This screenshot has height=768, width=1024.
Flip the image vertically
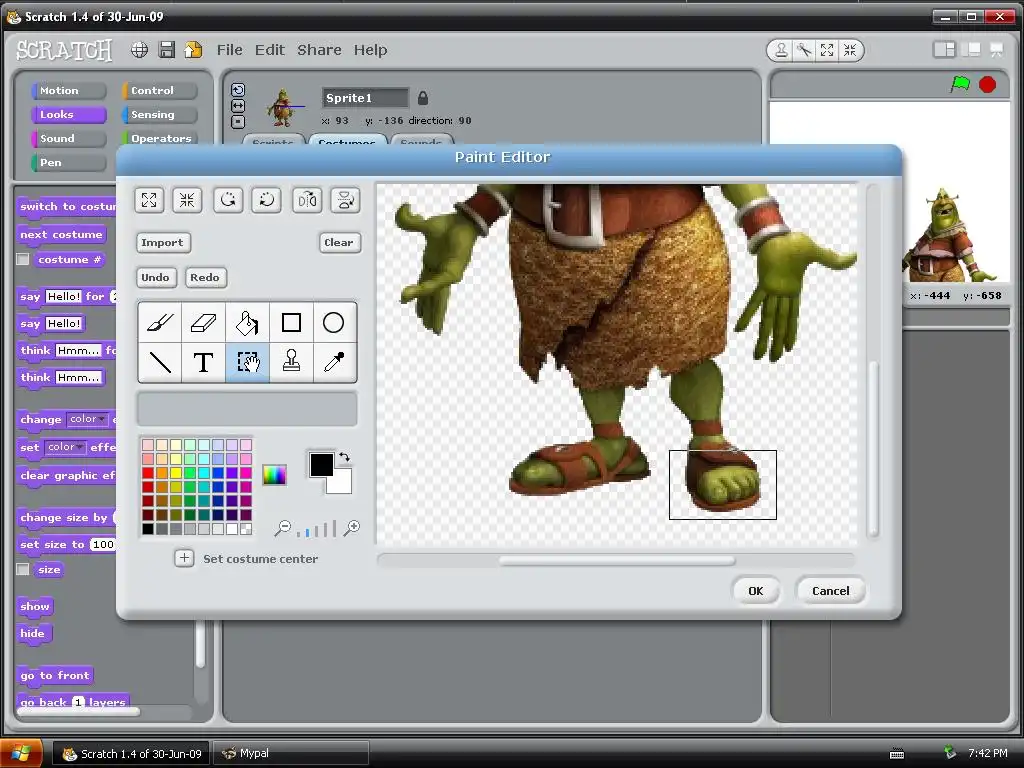345,200
